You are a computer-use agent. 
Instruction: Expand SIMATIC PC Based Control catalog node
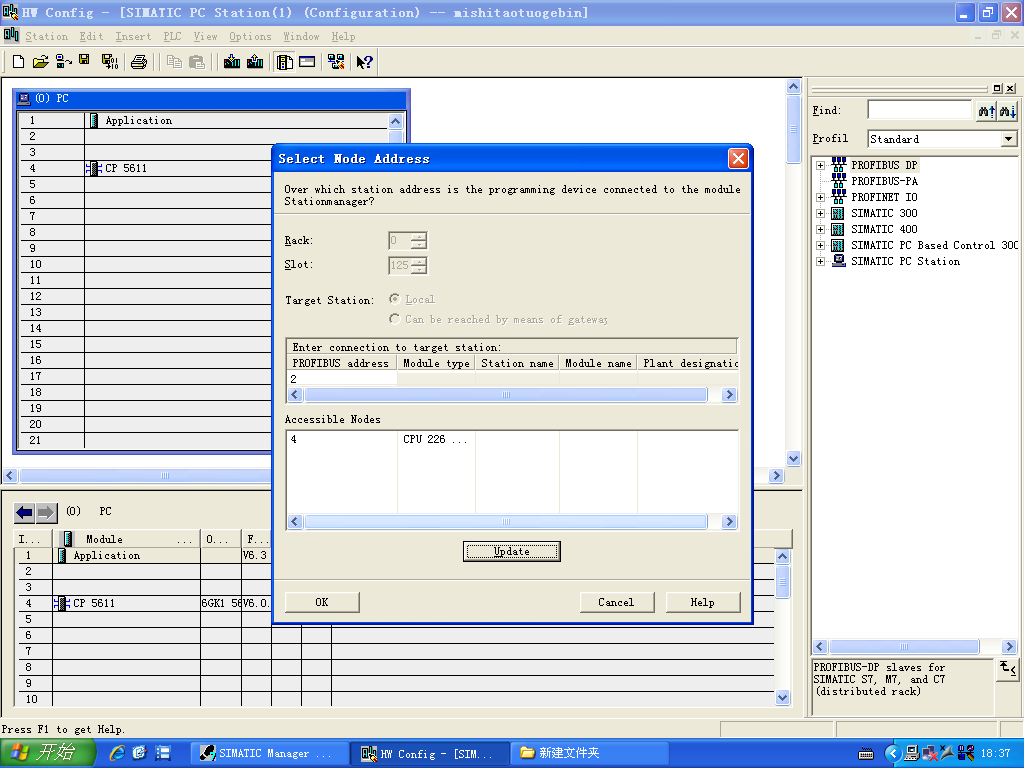(x=820, y=246)
